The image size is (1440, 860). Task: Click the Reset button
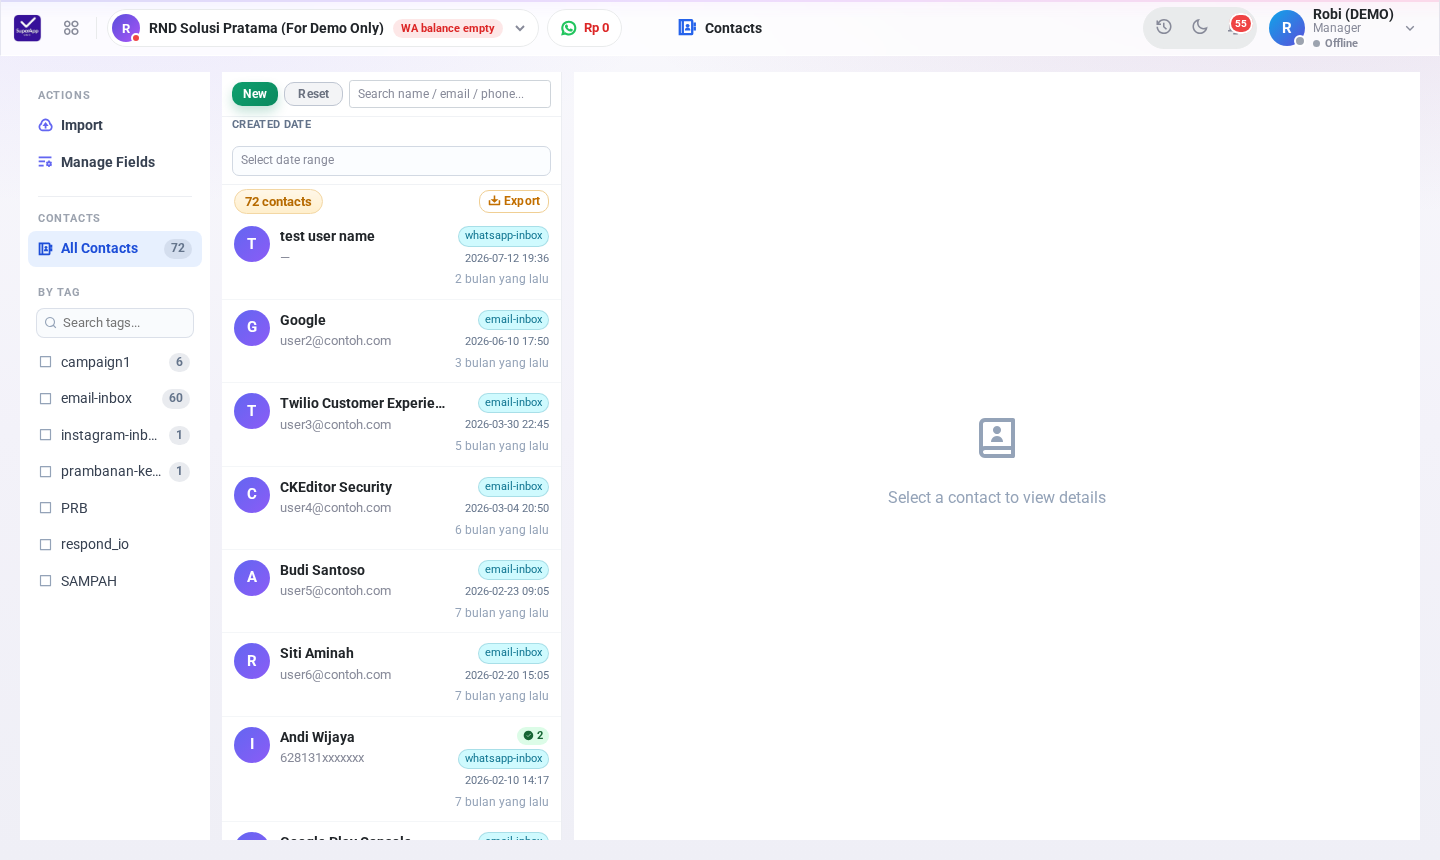313,94
